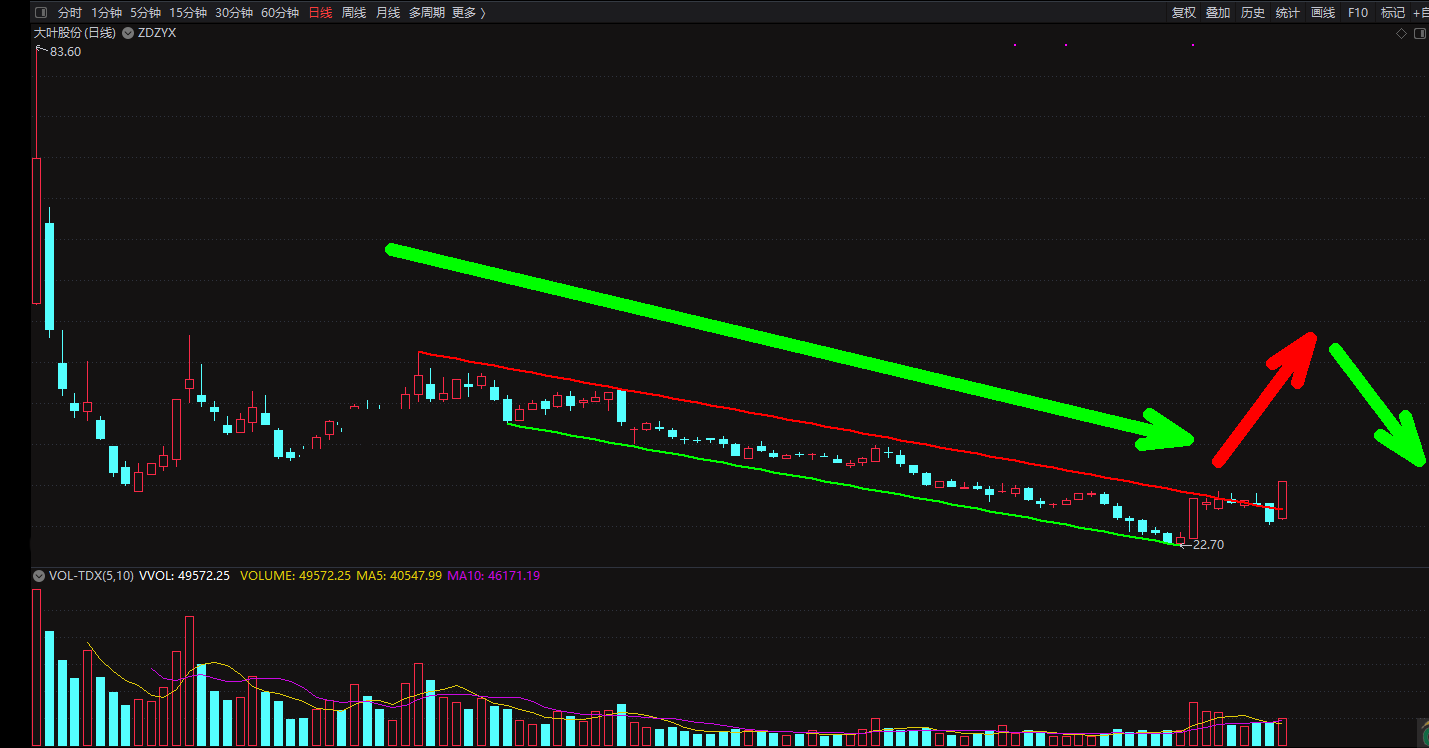Click the ZDZYX indicator name
The height and width of the screenshot is (748, 1429).
[157, 33]
